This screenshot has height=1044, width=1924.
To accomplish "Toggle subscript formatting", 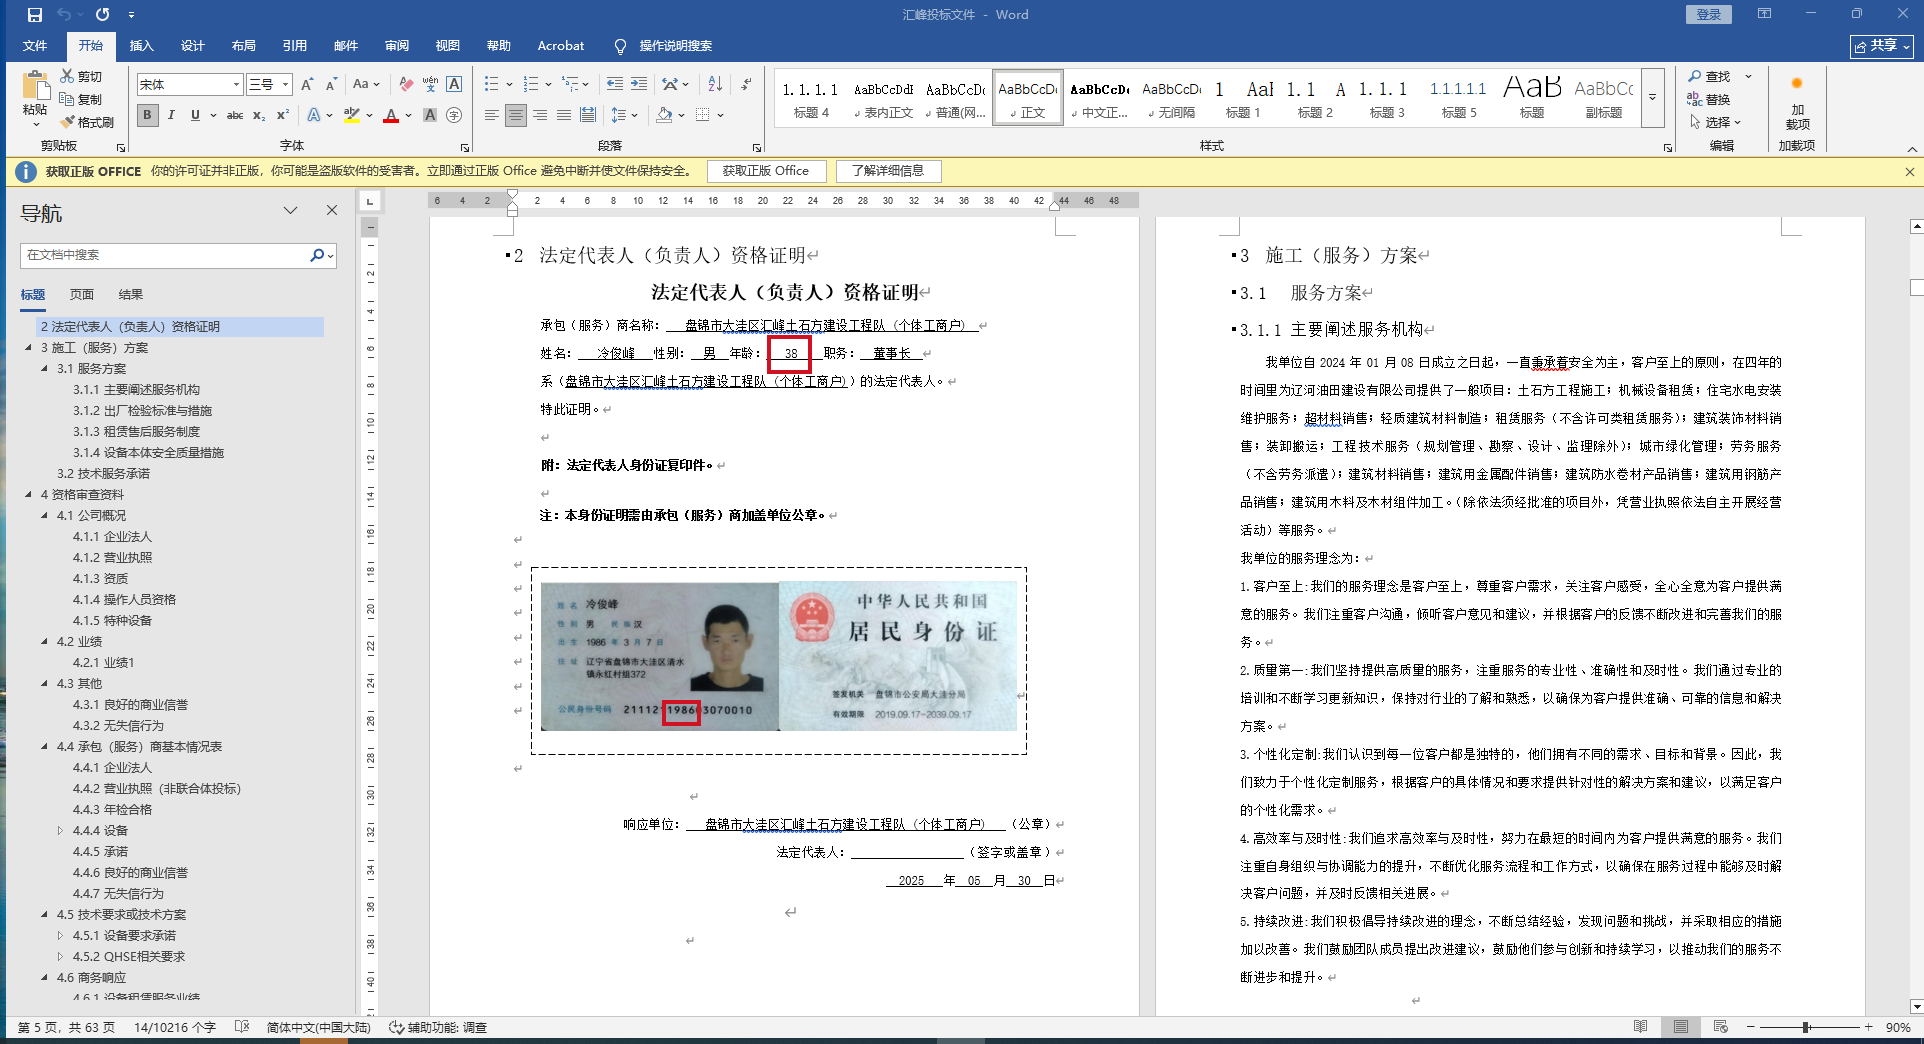I will (259, 115).
